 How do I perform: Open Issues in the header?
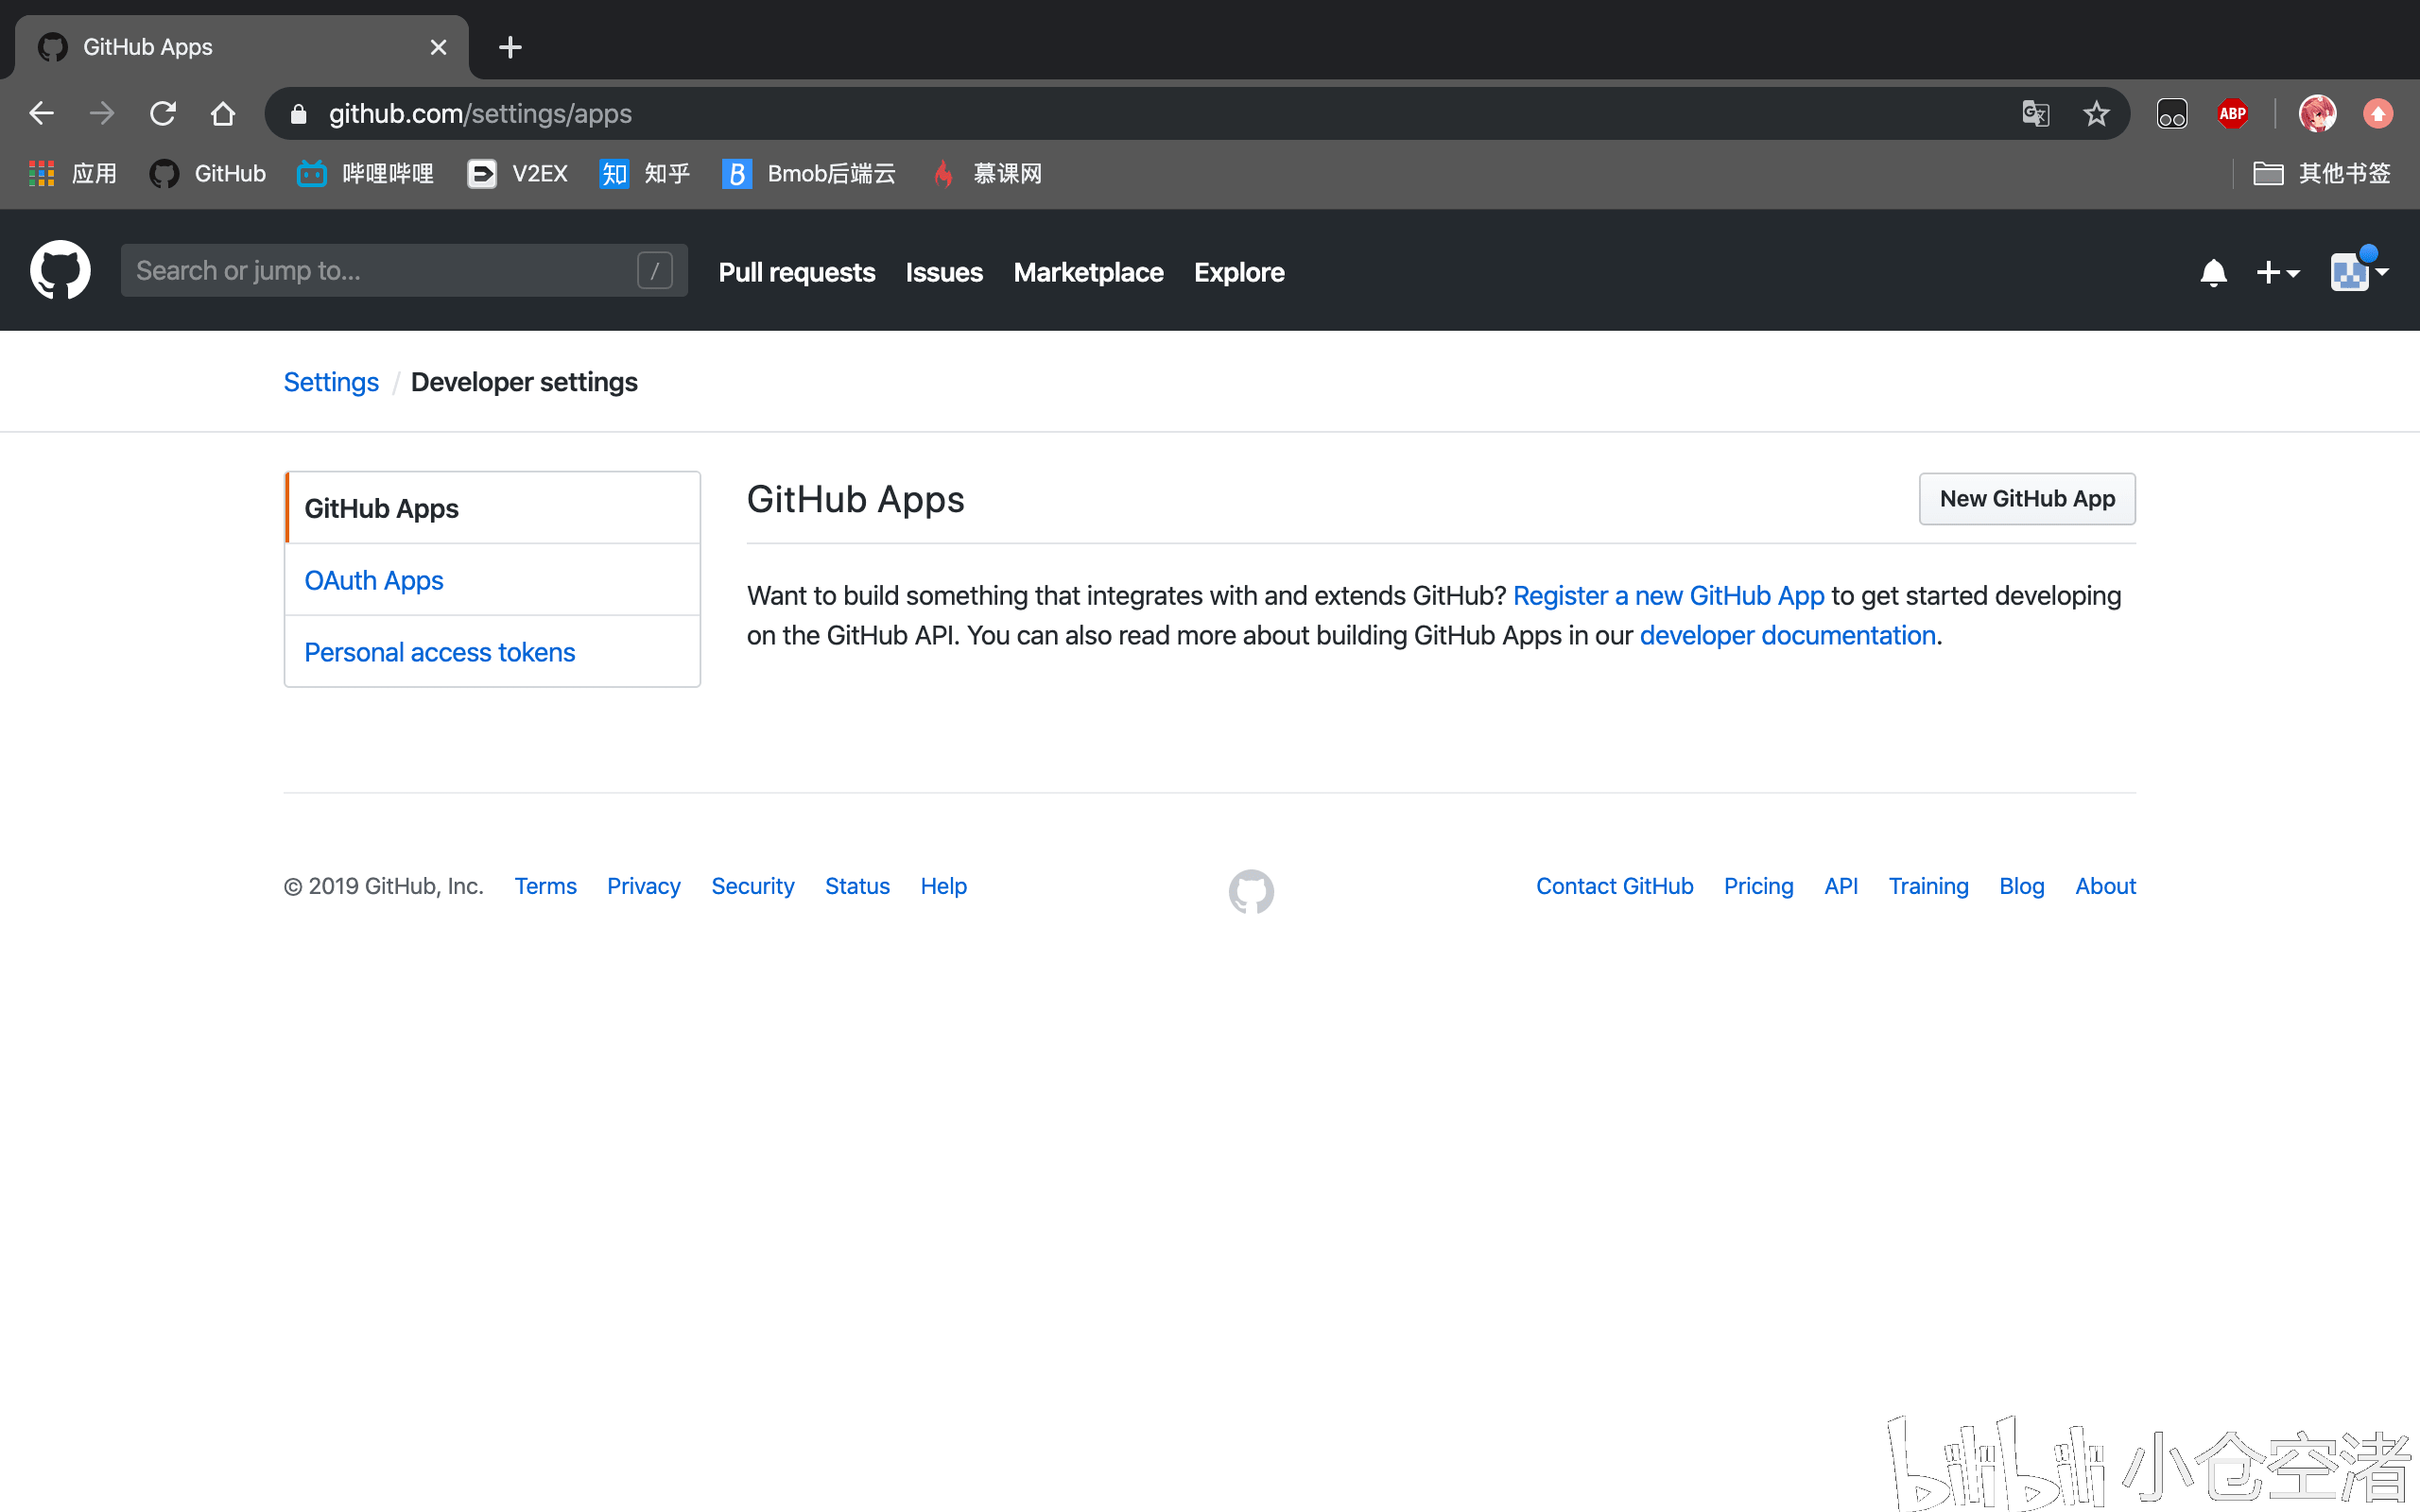(944, 272)
